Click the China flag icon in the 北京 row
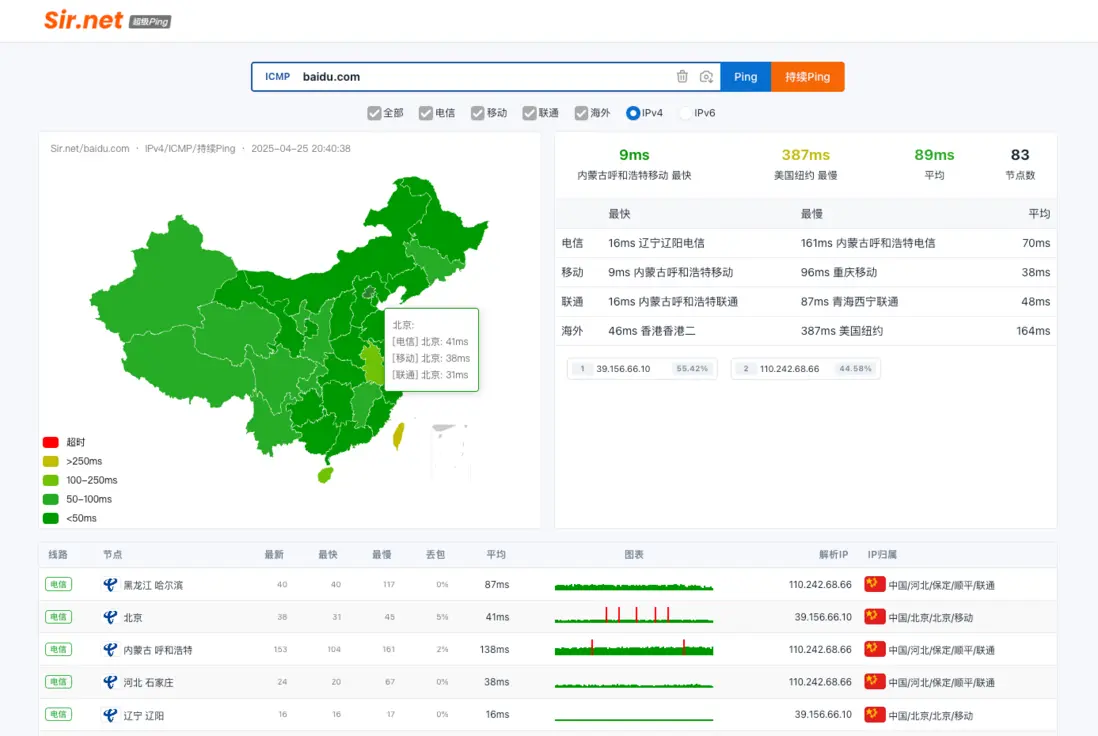 (x=874, y=617)
